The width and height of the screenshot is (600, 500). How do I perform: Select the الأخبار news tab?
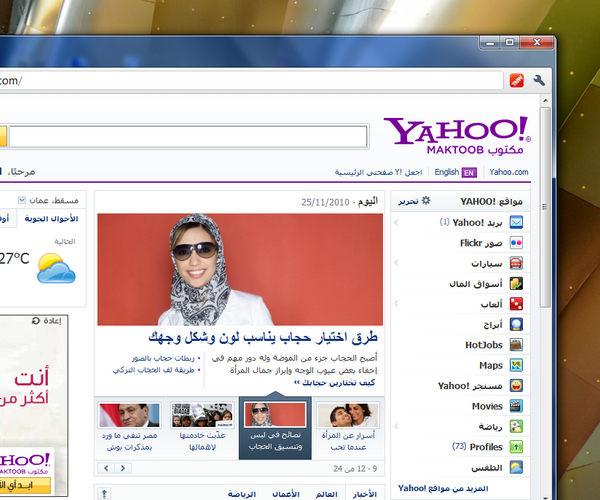pos(365,494)
